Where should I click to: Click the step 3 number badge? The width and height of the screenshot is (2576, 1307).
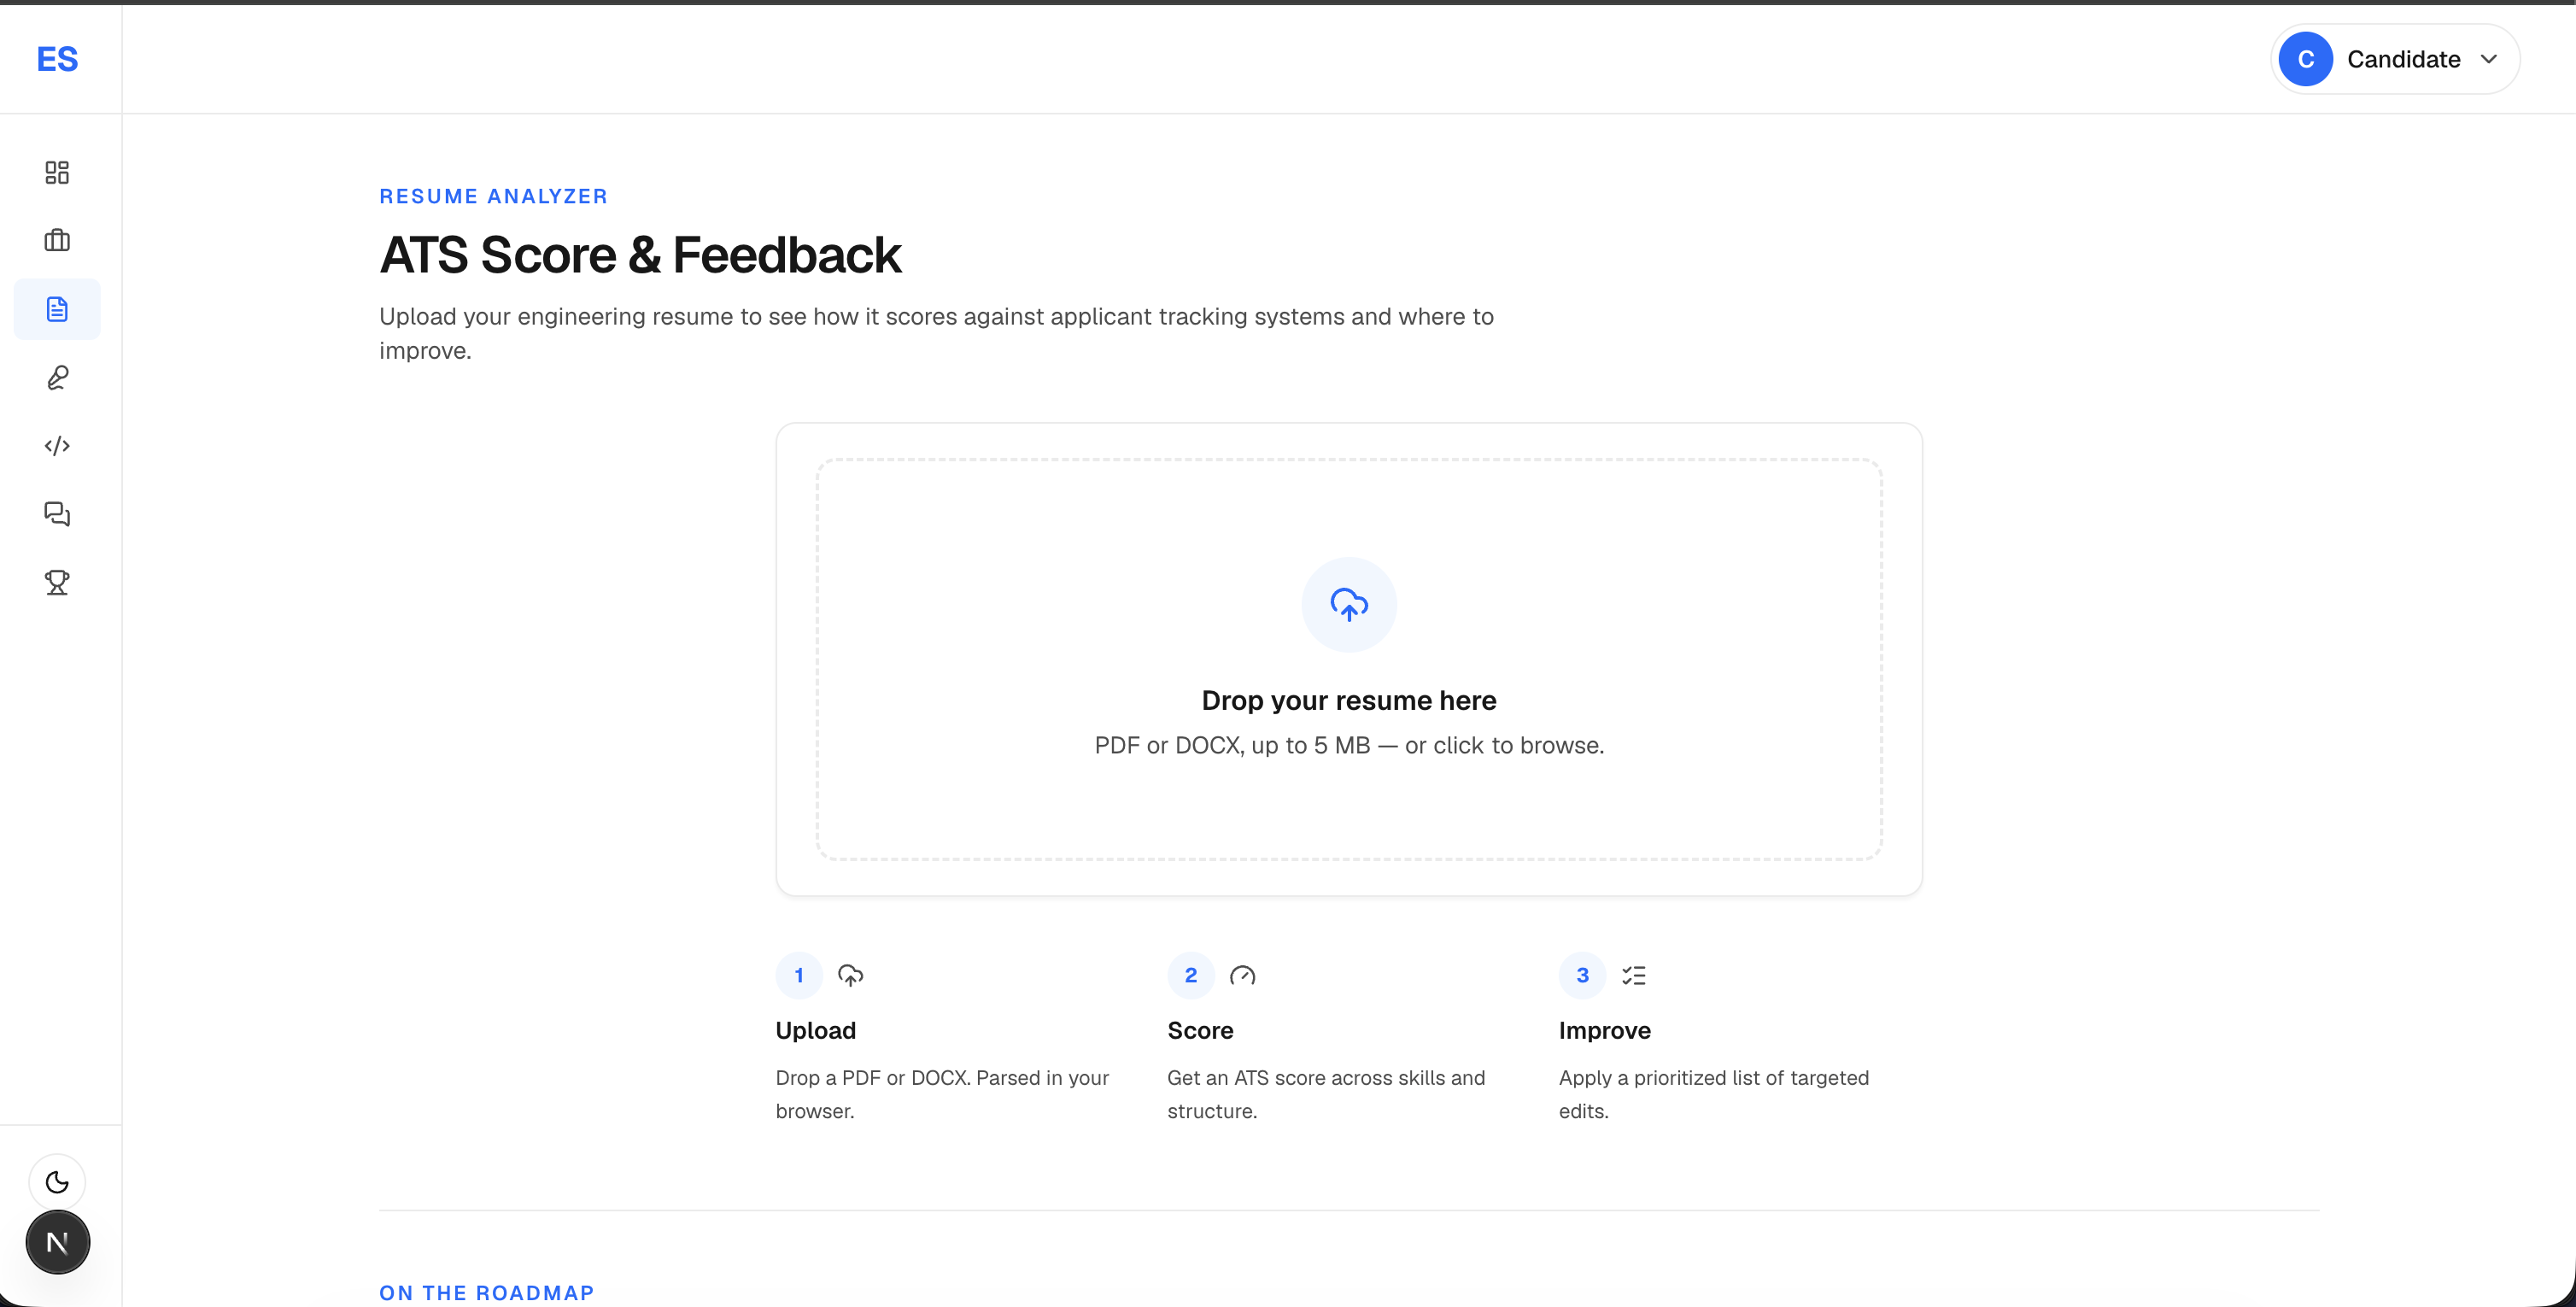tap(1582, 975)
